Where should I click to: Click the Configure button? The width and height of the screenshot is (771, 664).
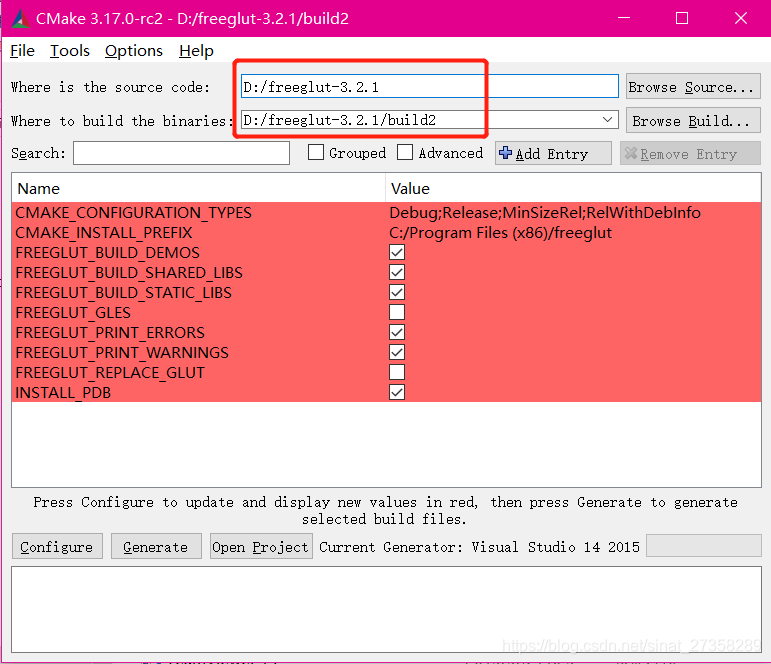pos(57,546)
